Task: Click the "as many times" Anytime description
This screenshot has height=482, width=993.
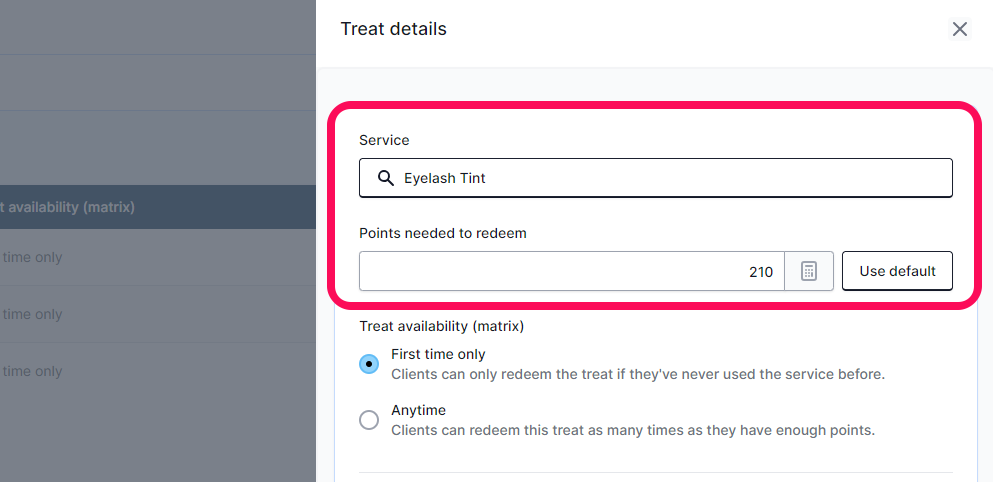Action: (x=633, y=431)
